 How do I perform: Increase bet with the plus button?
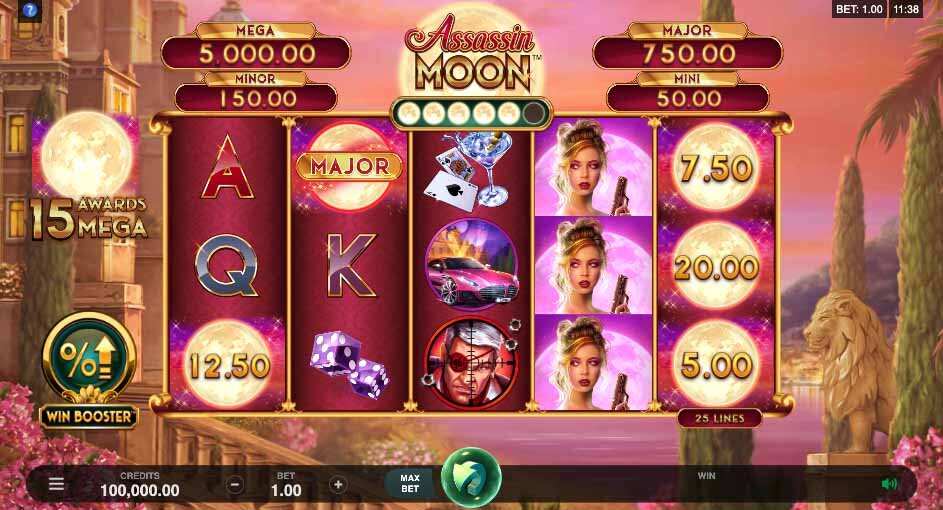(338, 484)
